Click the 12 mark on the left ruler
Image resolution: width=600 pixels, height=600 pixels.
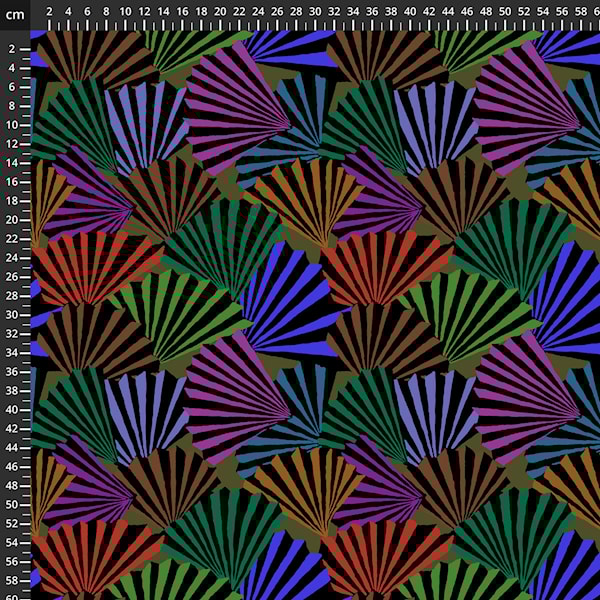pyautogui.click(x=12, y=144)
